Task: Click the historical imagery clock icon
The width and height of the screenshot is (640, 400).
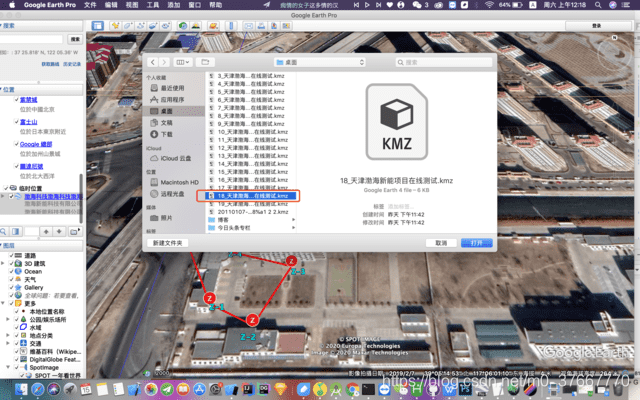Action: [x=183, y=26]
